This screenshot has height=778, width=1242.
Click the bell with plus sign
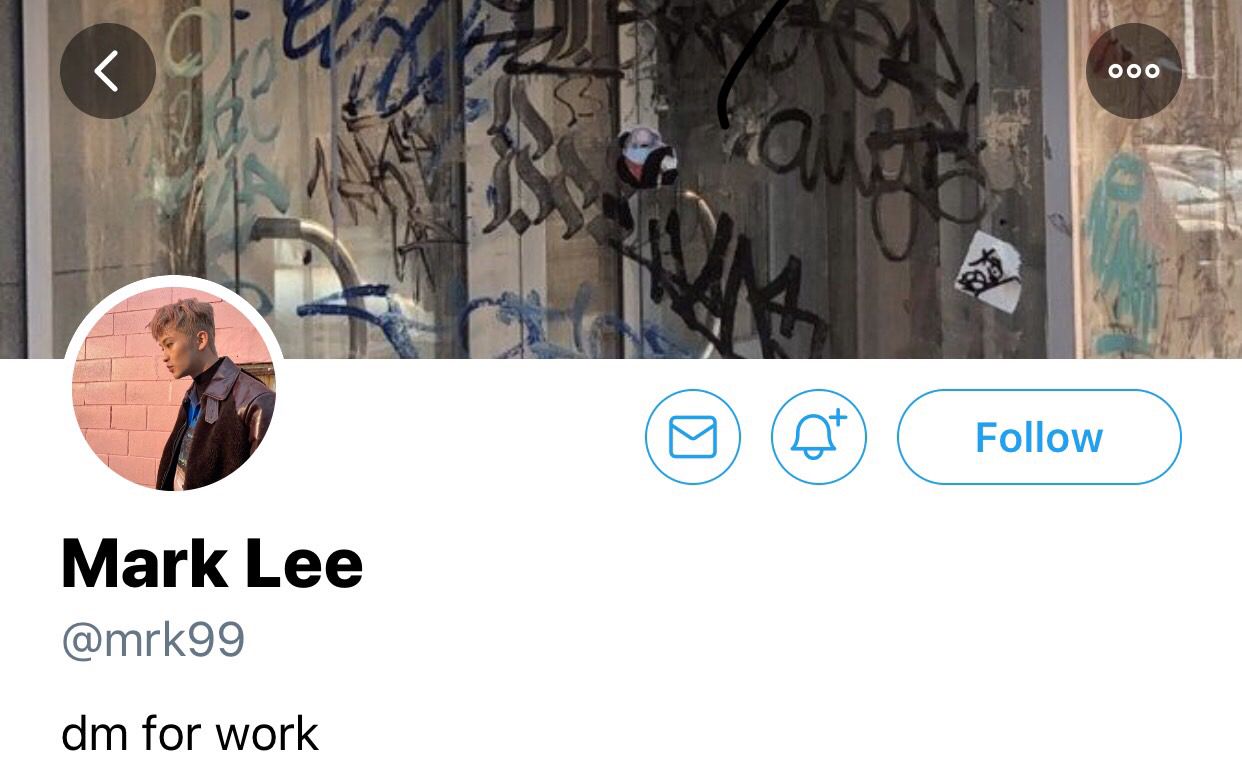[819, 437]
